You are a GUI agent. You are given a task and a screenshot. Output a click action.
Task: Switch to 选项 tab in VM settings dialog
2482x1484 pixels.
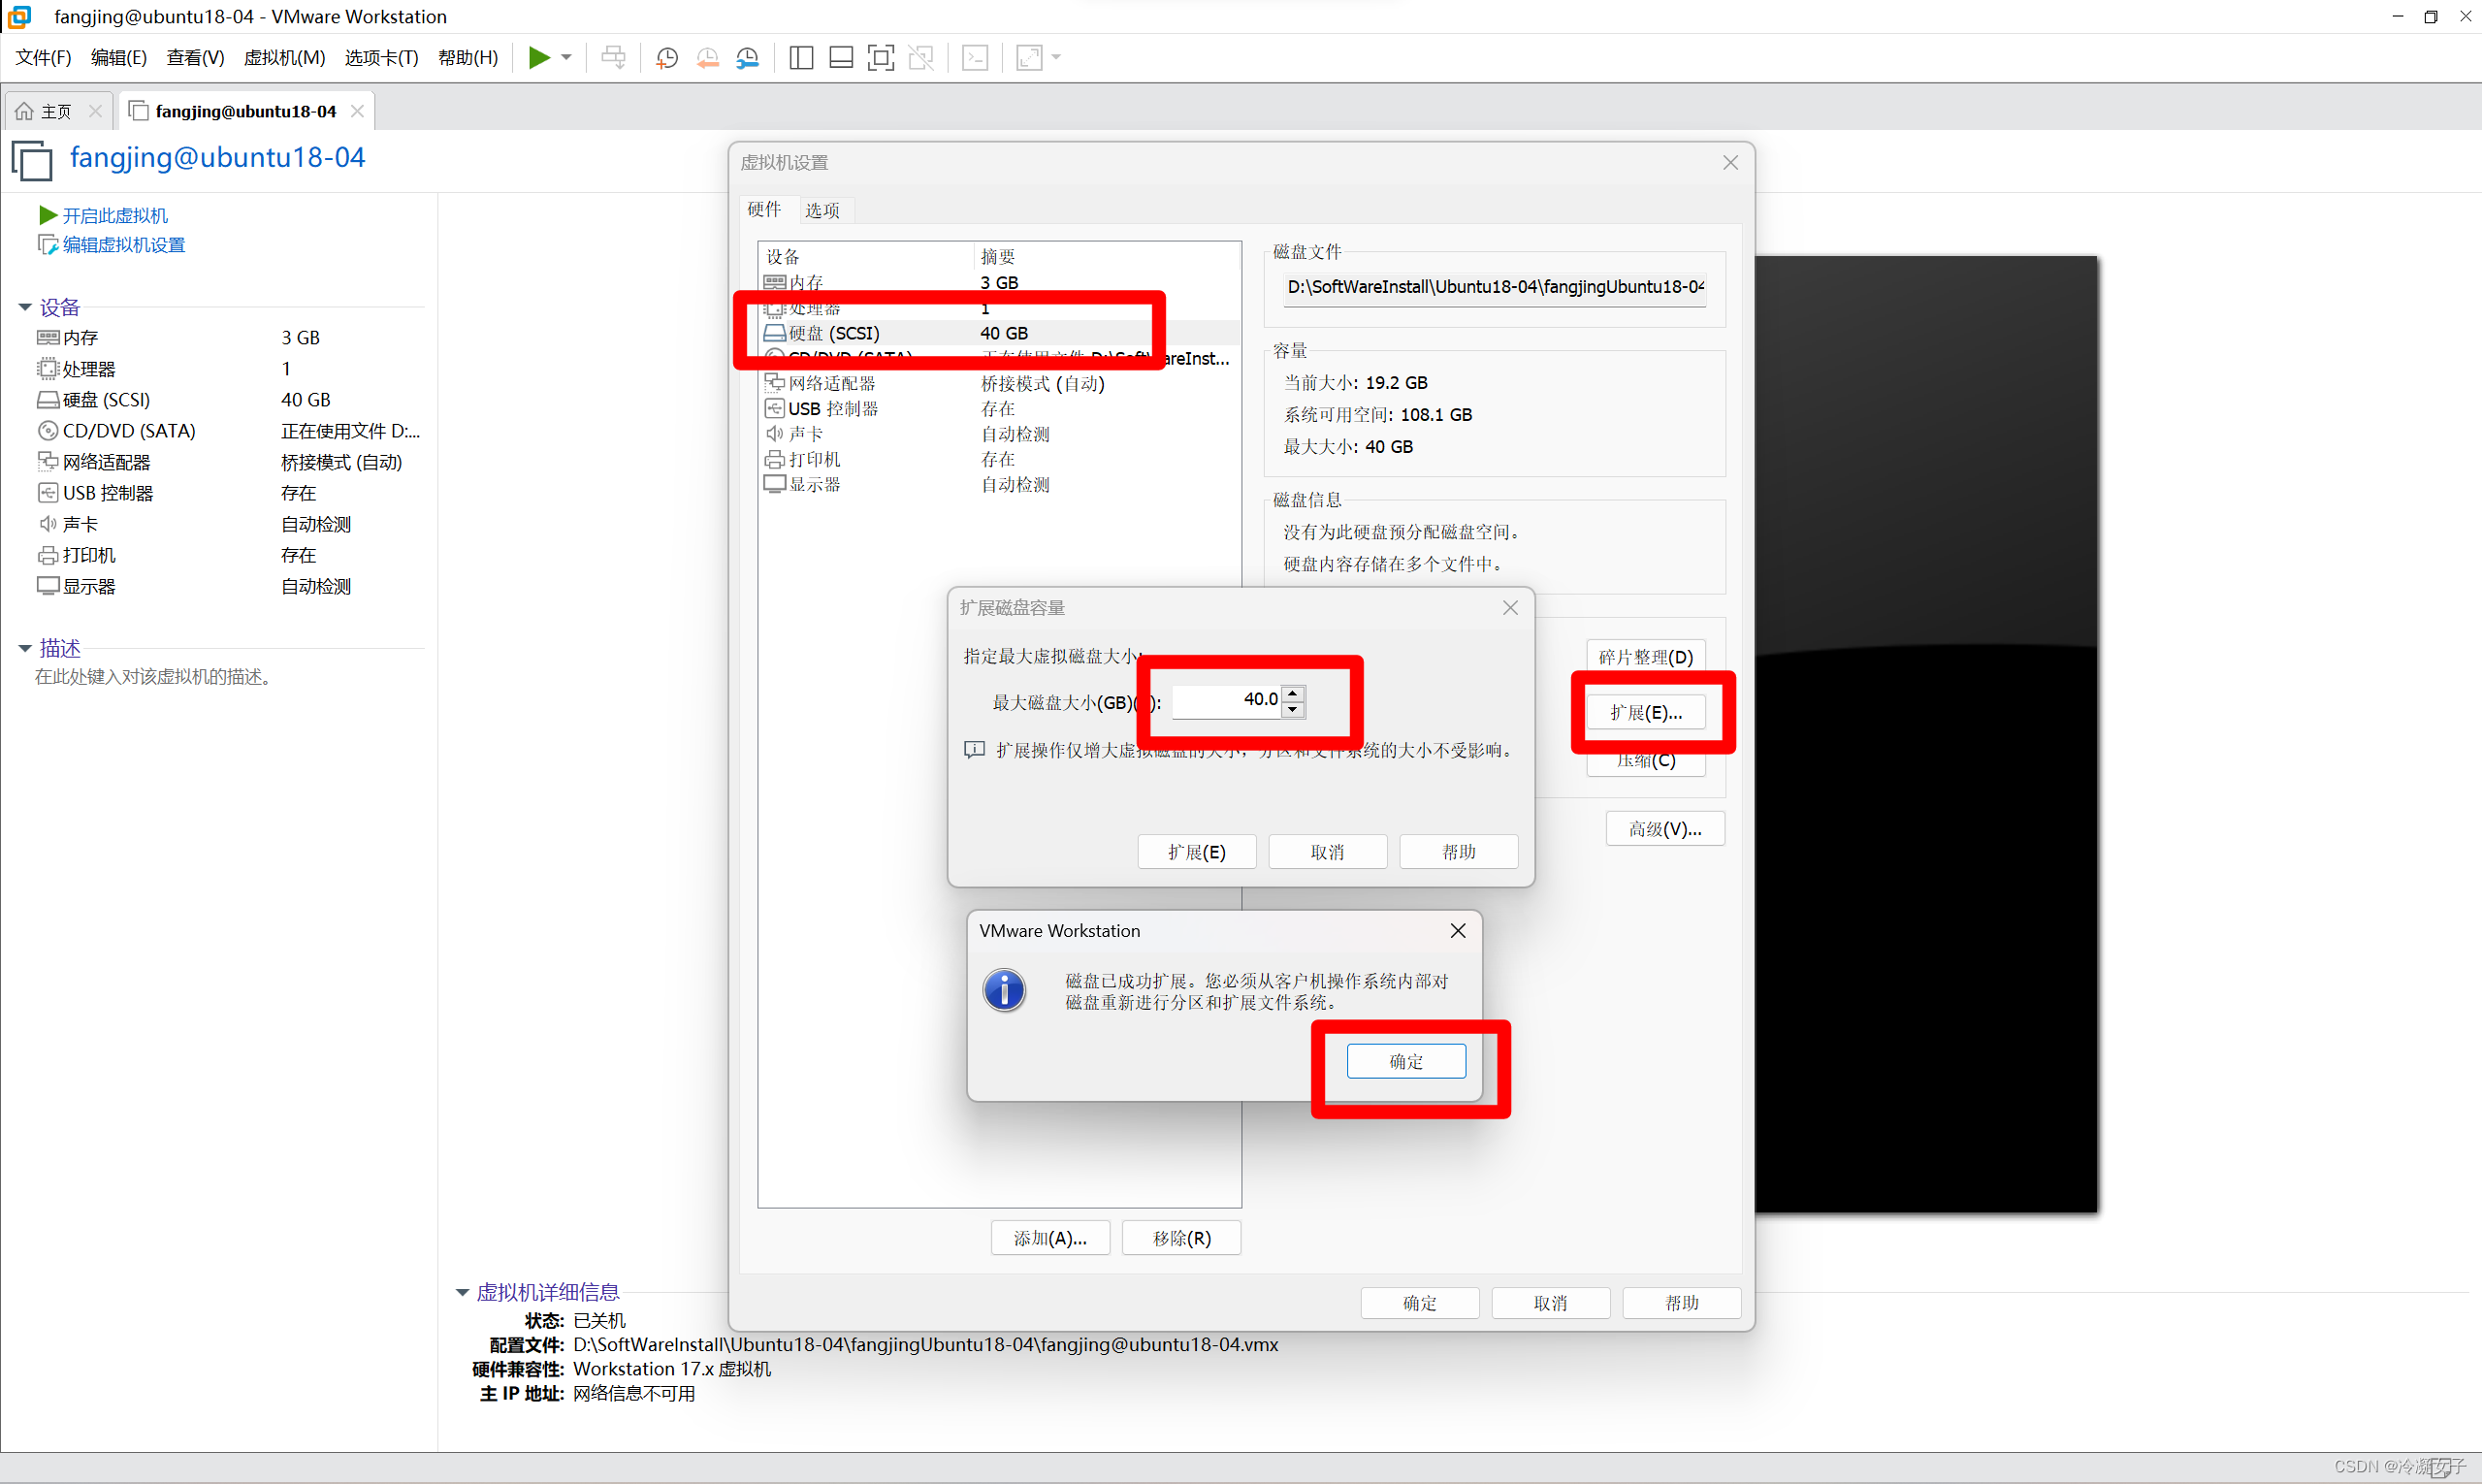pyautogui.click(x=822, y=210)
